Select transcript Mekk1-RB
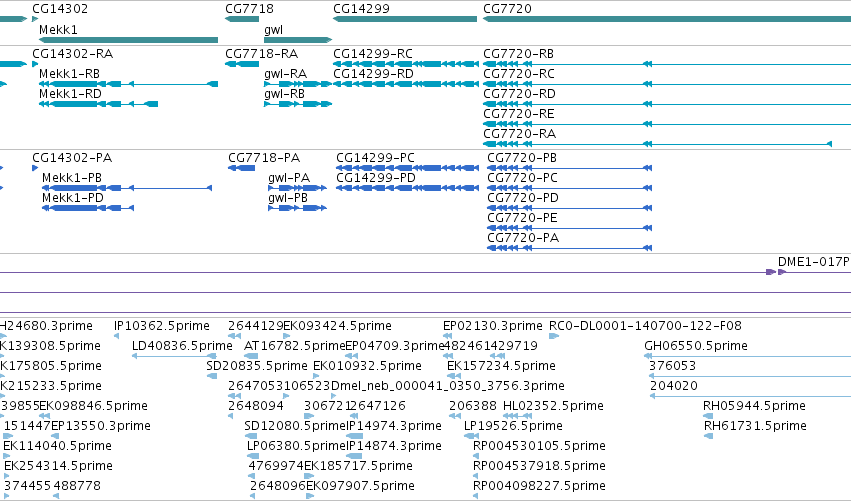Image resolution: width=851 pixels, height=501 pixels. [x=69, y=74]
